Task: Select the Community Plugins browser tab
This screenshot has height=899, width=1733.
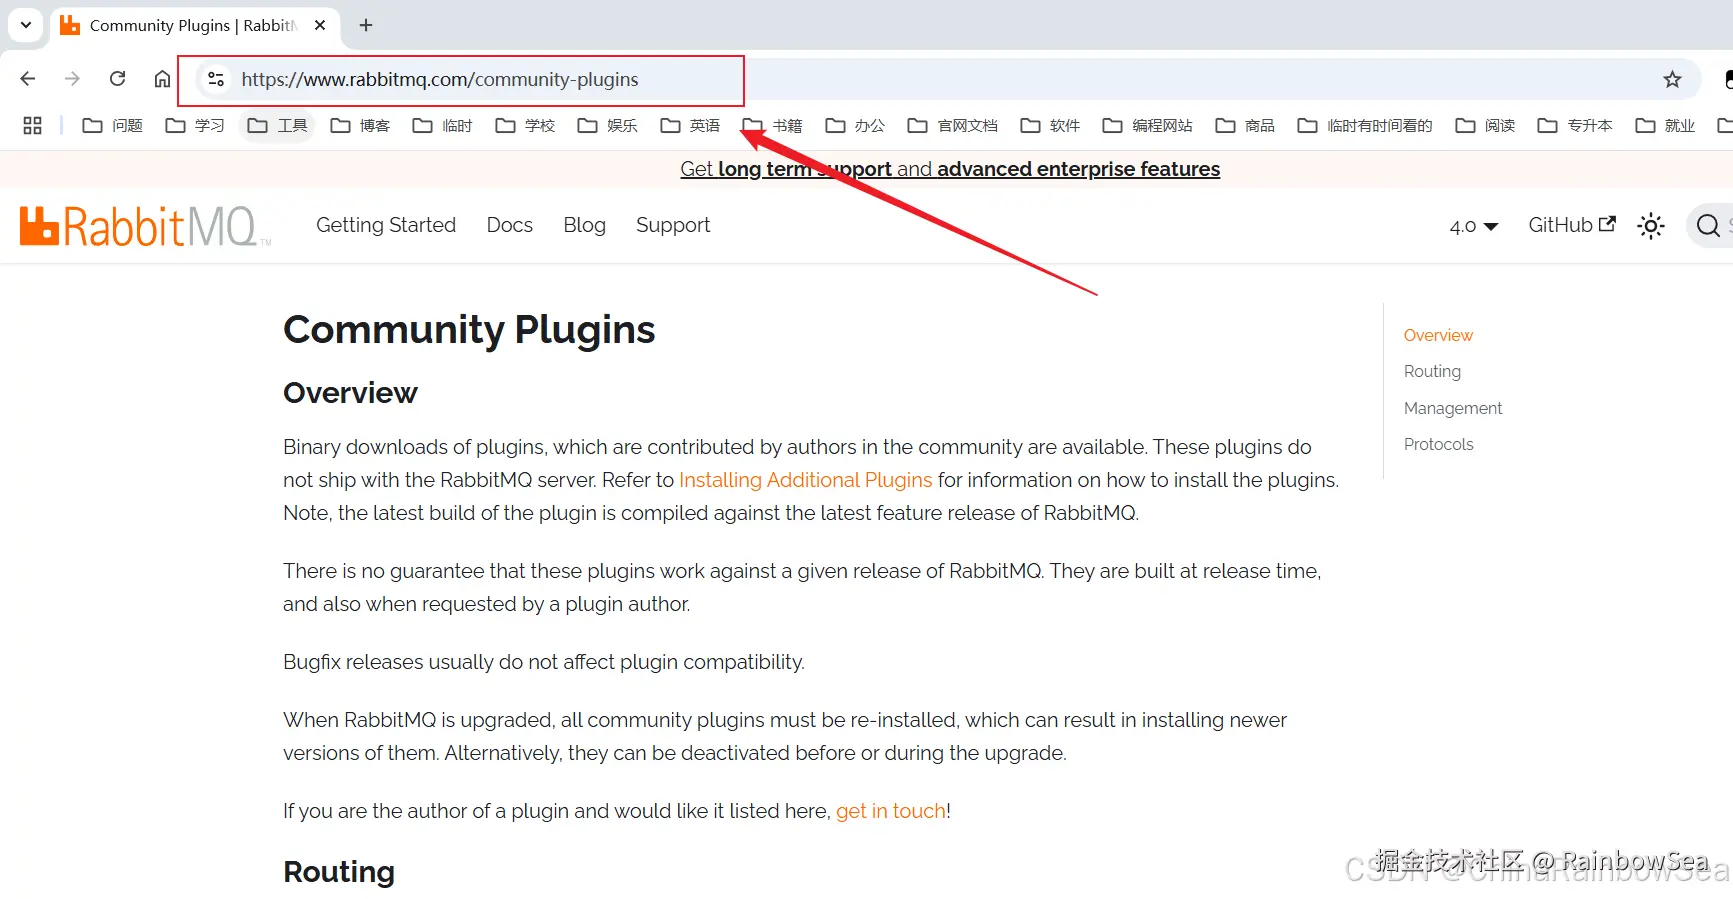Action: (x=194, y=25)
